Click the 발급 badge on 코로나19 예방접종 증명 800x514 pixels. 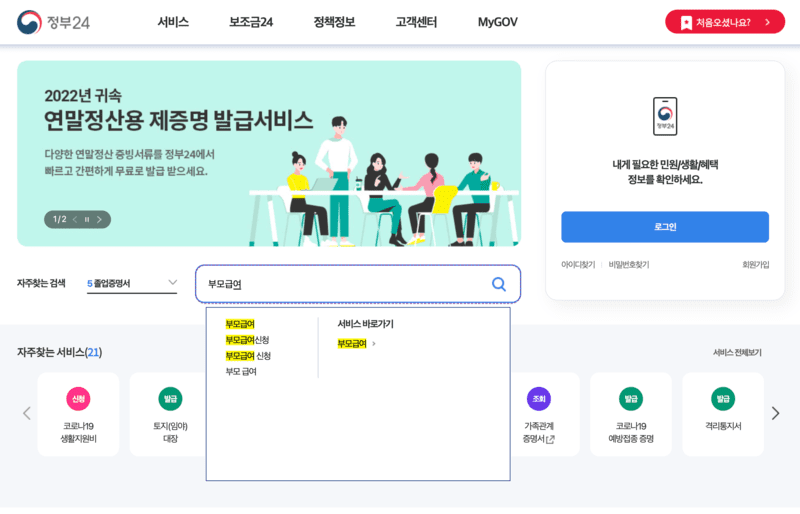631,399
